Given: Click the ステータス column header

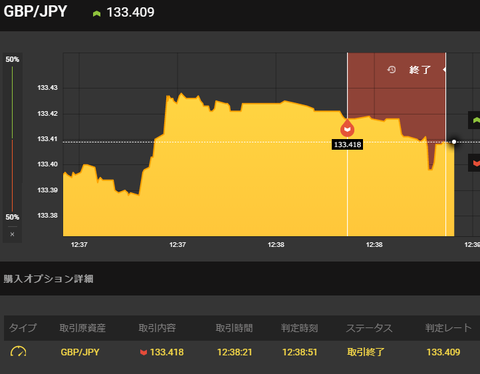Looking at the screenshot, I should coord(369,328).
